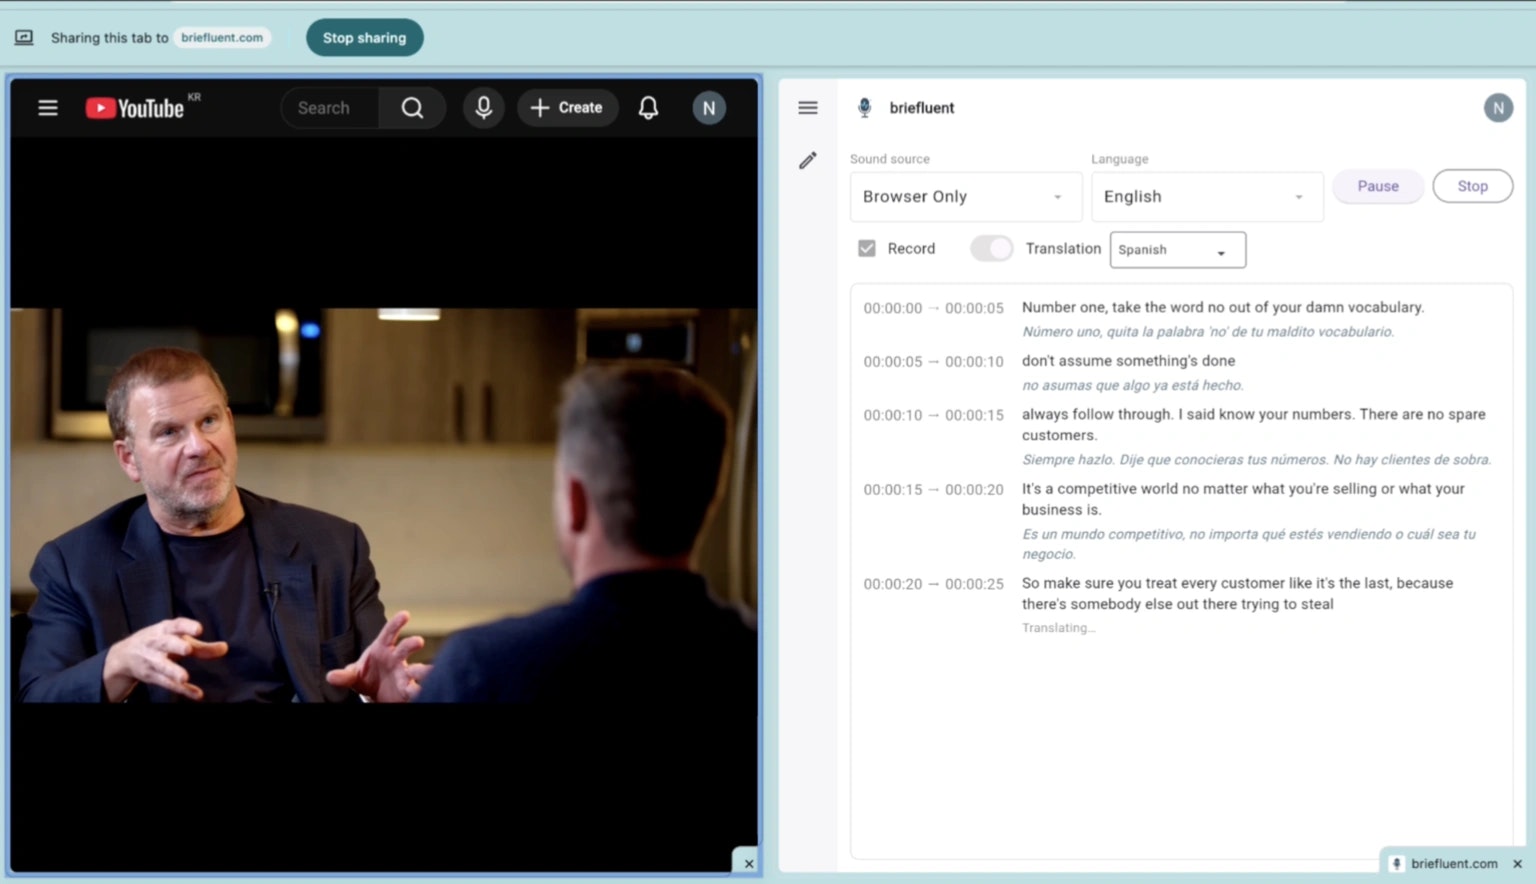Open YouTube's navigation hamburger menu
Image resolution: width=1536 pixels, height=884 pixels.
tap(47, 107)
